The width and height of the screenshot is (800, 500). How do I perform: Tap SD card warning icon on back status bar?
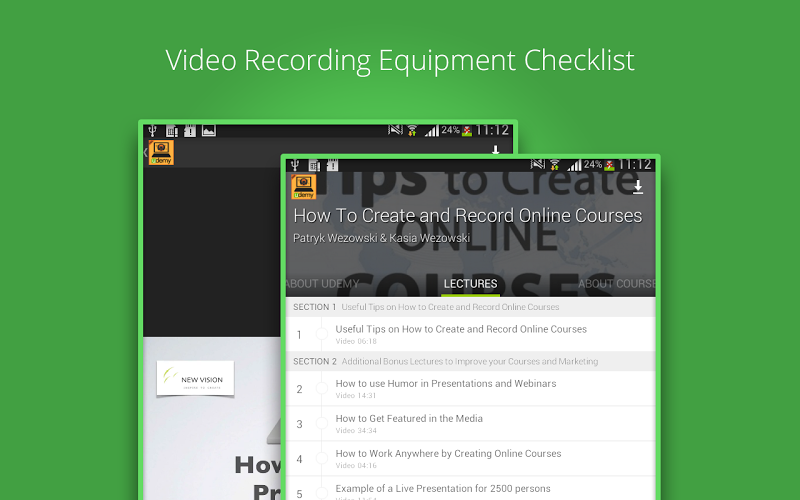(x=190, y=131)
